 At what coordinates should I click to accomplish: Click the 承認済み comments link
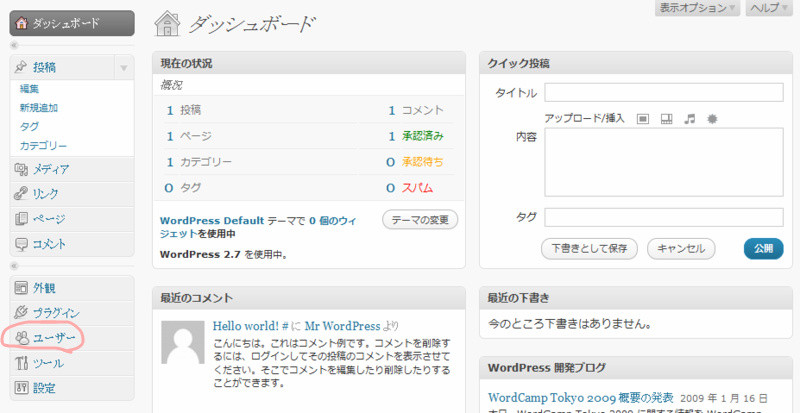[x=423, y=136]
